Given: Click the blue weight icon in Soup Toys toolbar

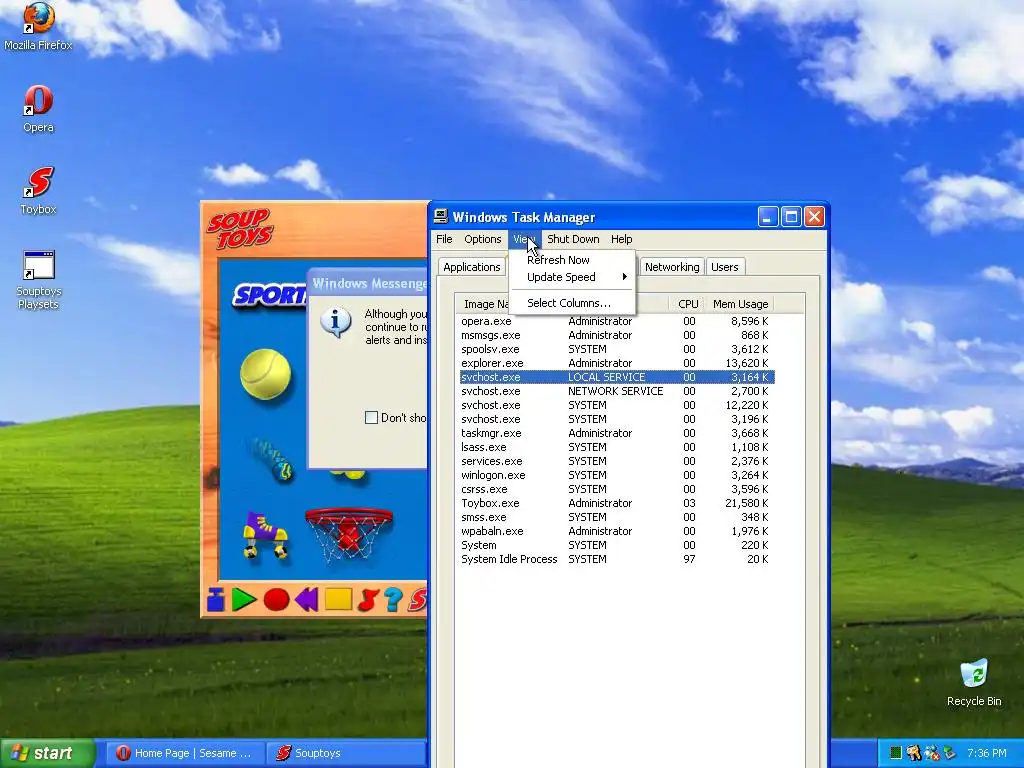Looking at the screenshot, I should coord(216,600).
